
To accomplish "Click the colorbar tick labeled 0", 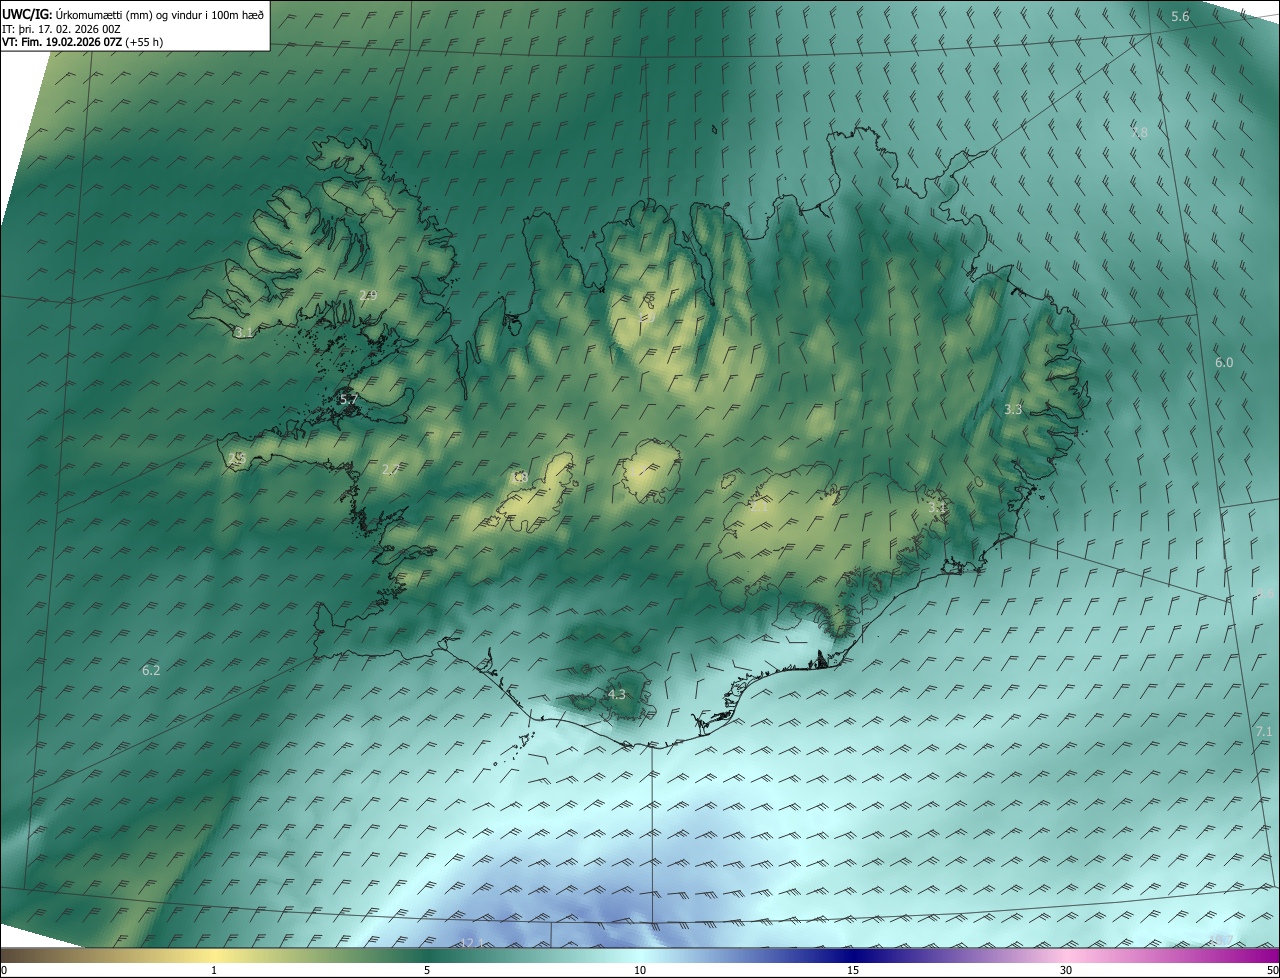I will [x=4, y=970].
